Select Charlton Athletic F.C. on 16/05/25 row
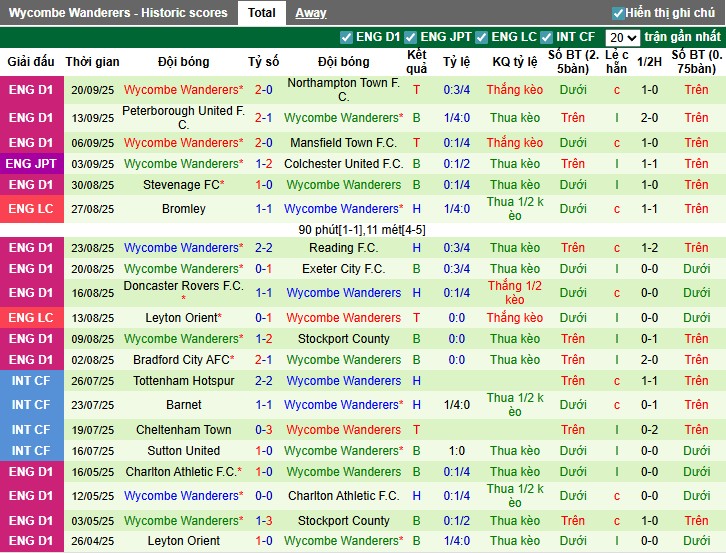This screenshot has height=553, width=726. [x=183, y=472]
